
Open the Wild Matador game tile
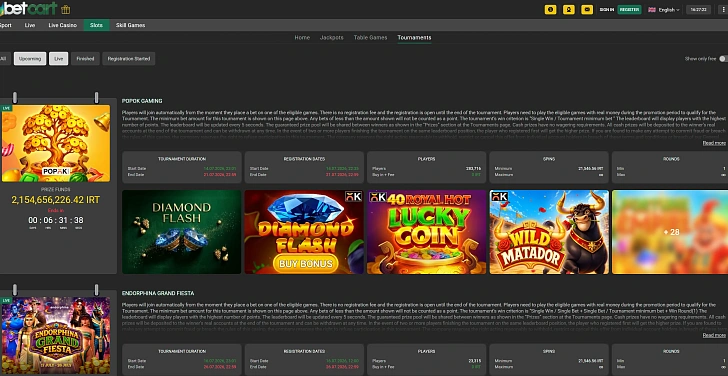pos(549,232)
